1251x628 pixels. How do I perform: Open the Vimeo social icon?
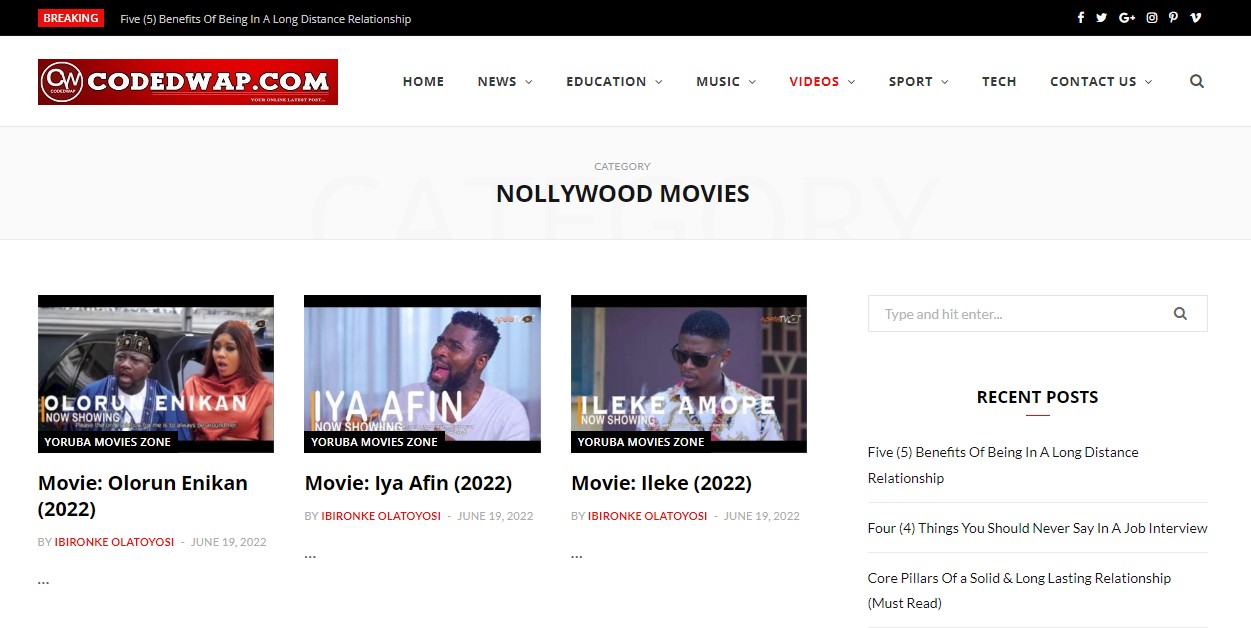(x=1196, y=18)
